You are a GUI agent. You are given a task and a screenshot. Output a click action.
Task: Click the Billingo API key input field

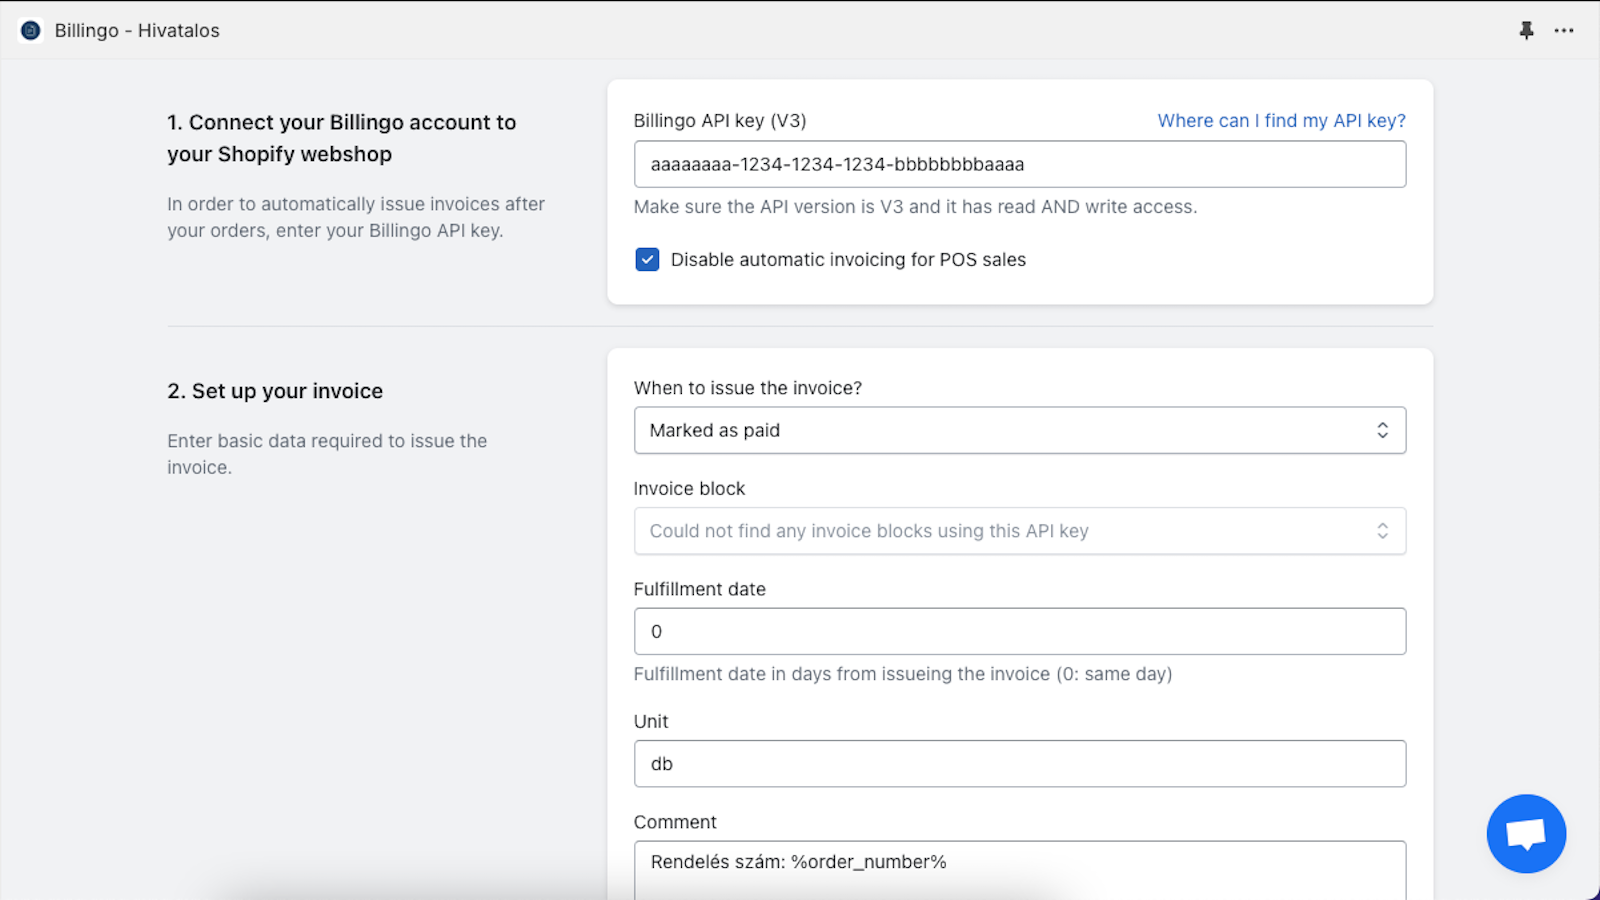click(1019, 164)
